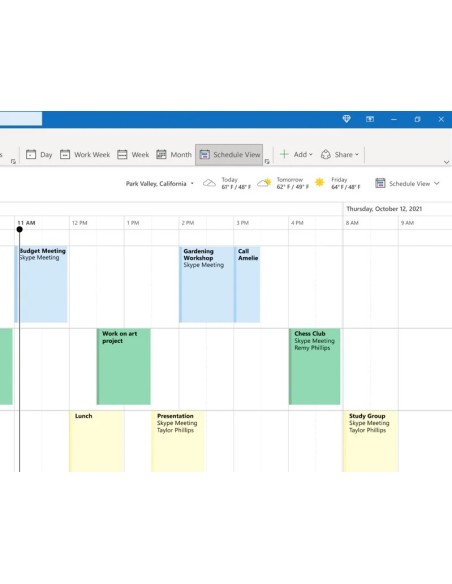
Task: Open the Add calendar dropdown
Action: [x=296, y=155]
